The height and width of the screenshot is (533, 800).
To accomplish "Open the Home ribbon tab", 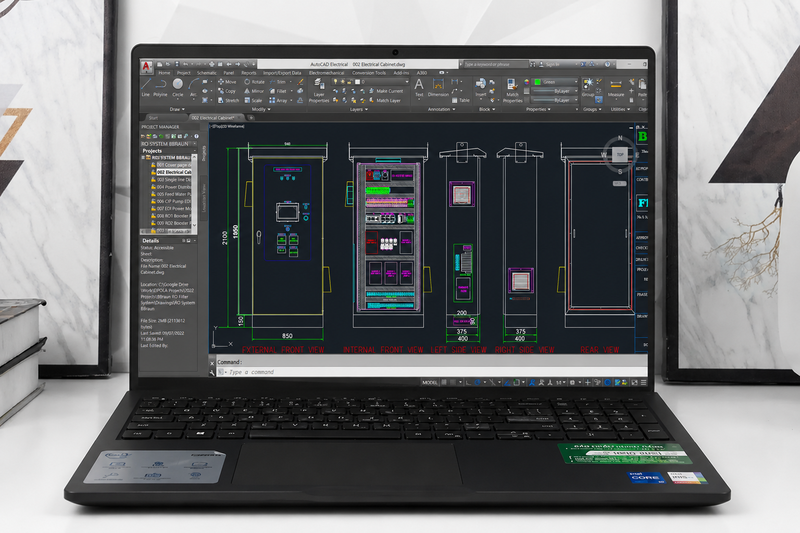I will (x=164, y=73).
